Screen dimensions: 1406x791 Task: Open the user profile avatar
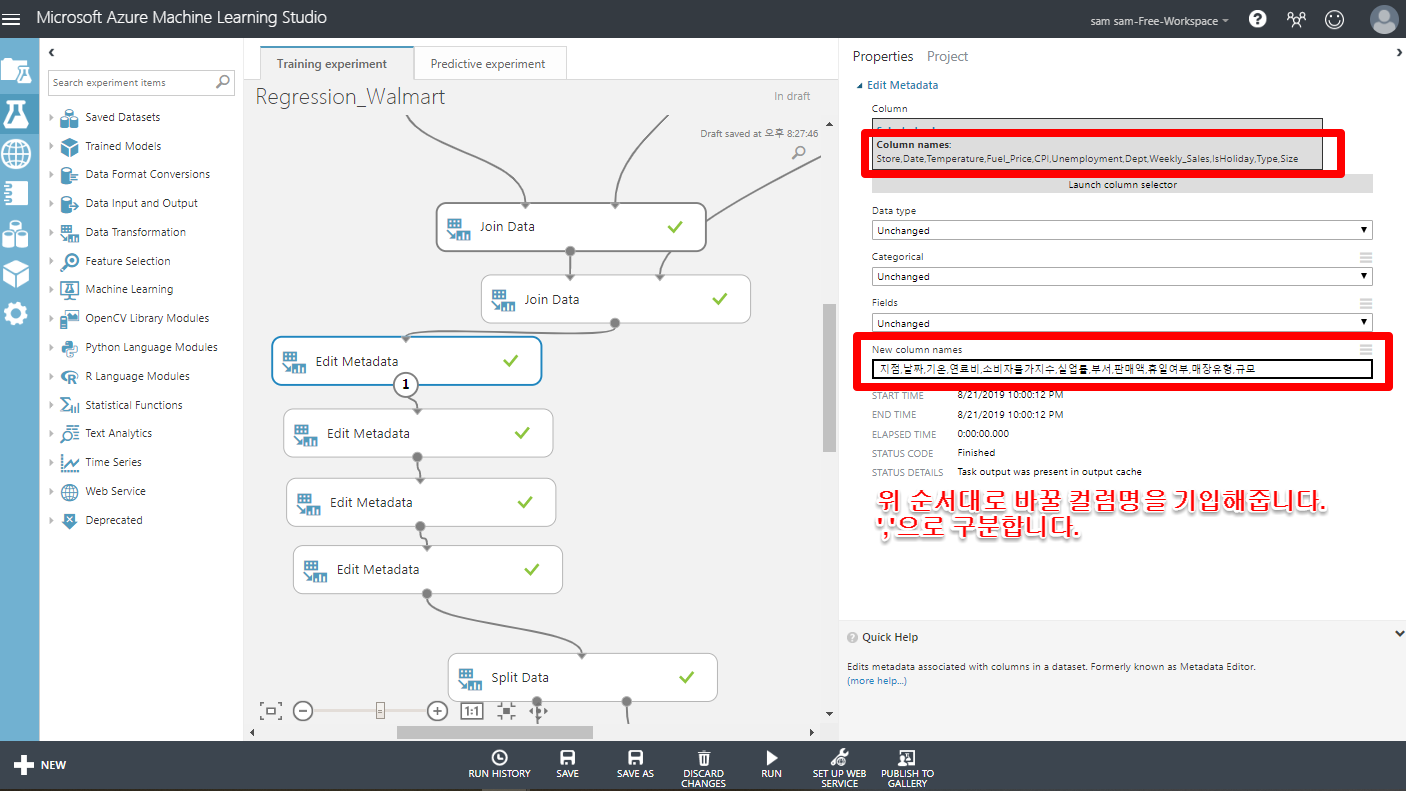1384,19
